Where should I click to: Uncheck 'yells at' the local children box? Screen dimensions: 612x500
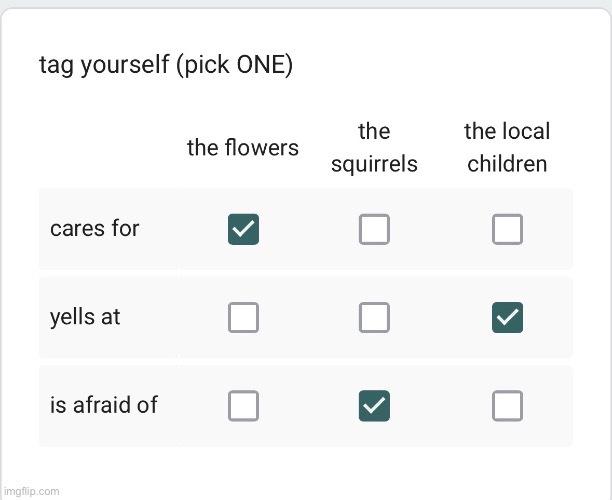tap(507, 317)
